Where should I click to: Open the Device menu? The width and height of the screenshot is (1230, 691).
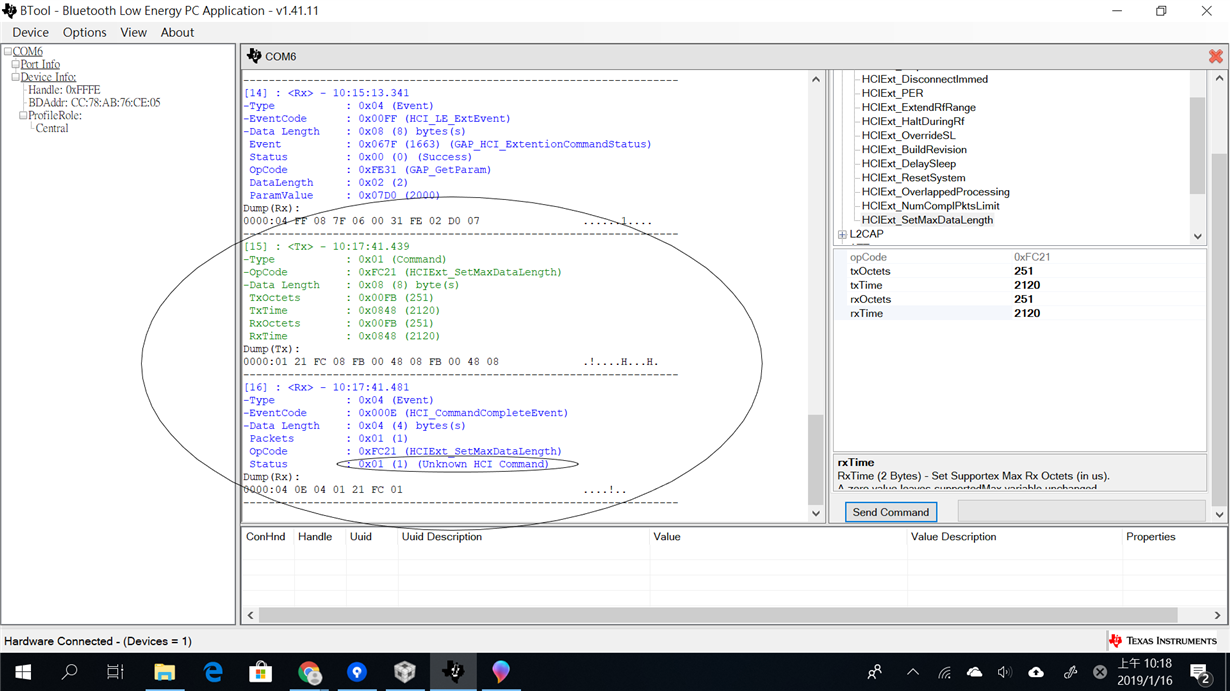(30, 32)
